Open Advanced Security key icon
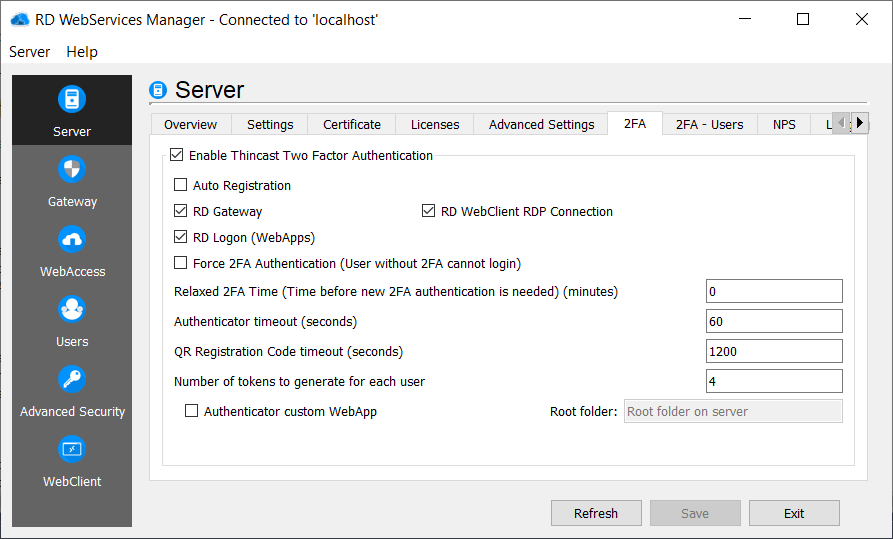Screen dimensions: 893x539 point(72,380)
